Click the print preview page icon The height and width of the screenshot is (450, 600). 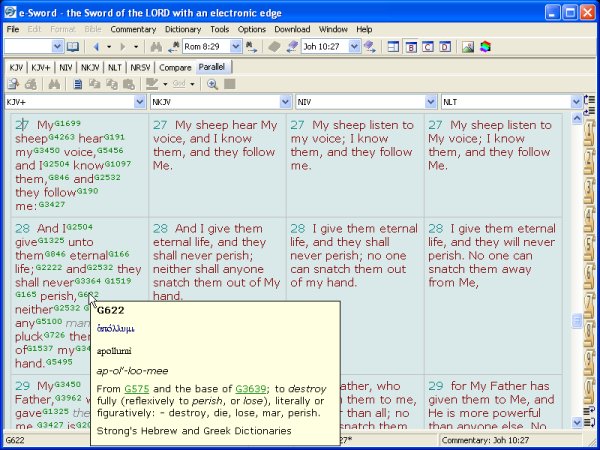pos(13,84)
